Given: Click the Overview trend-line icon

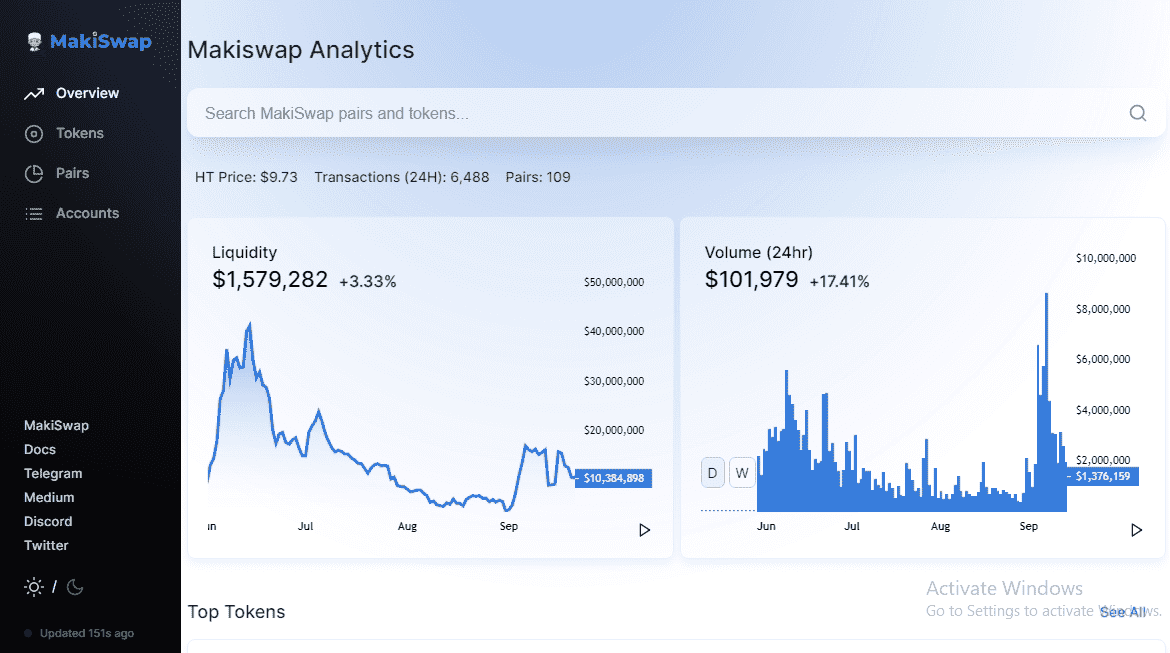Looking at the screenshot, I should (34, 94).
